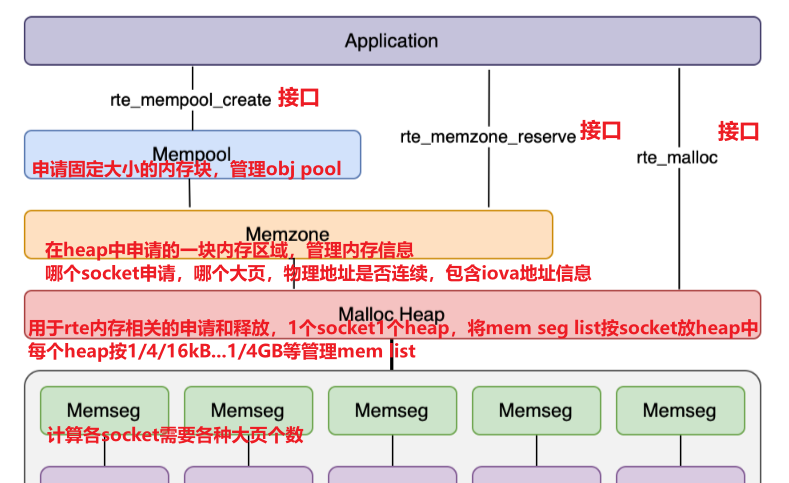Click the red 接口 text above rte_malloc
Viewport: 789px width, 483px height.
pos(739,131)
